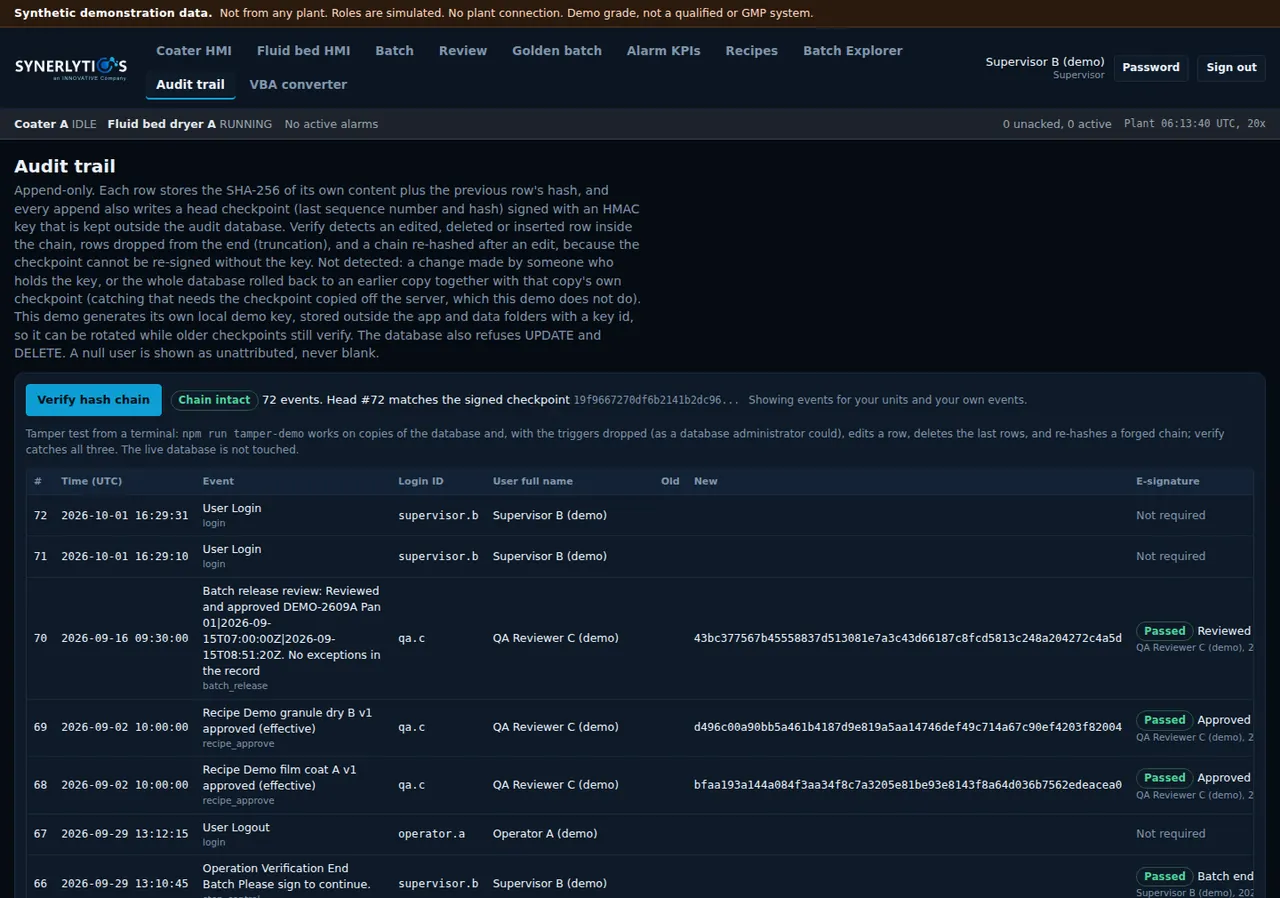The image size is (1280, 898).
Task: Click timestamp 2026-10-01 16:29:10
Action: pos(125,556)
